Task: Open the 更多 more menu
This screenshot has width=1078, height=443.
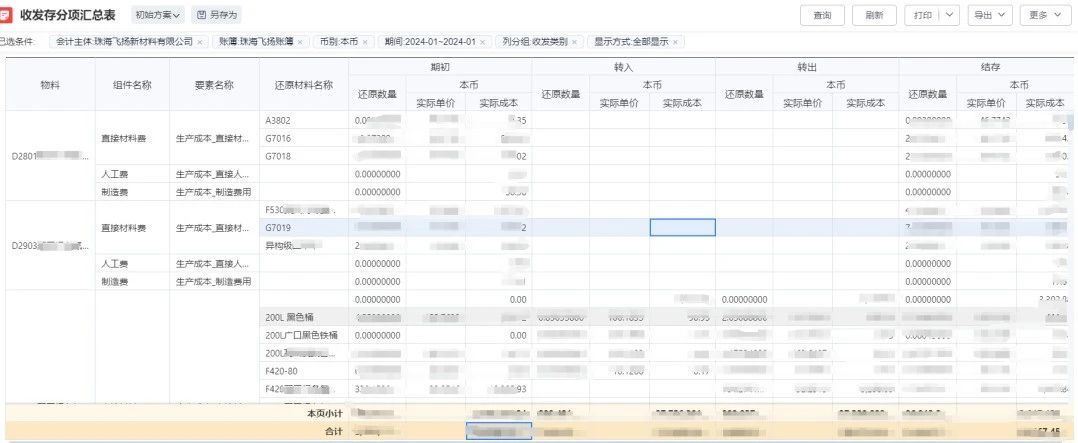Action: (x=1045, y=15)
